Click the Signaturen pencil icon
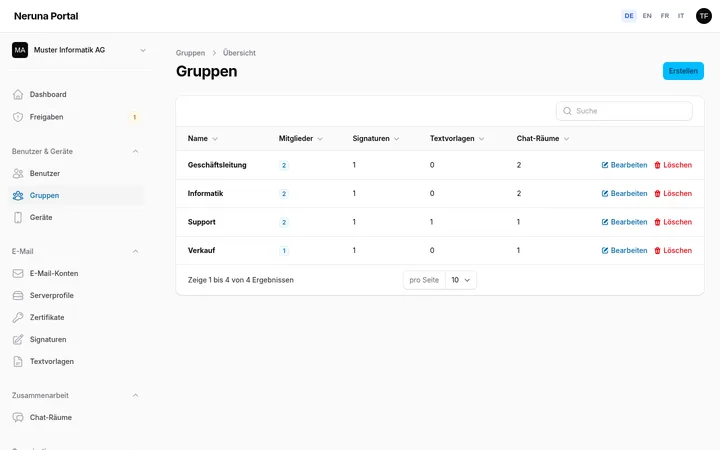The width and height of the screenshot is (720, 450). (x=18, y=340)
